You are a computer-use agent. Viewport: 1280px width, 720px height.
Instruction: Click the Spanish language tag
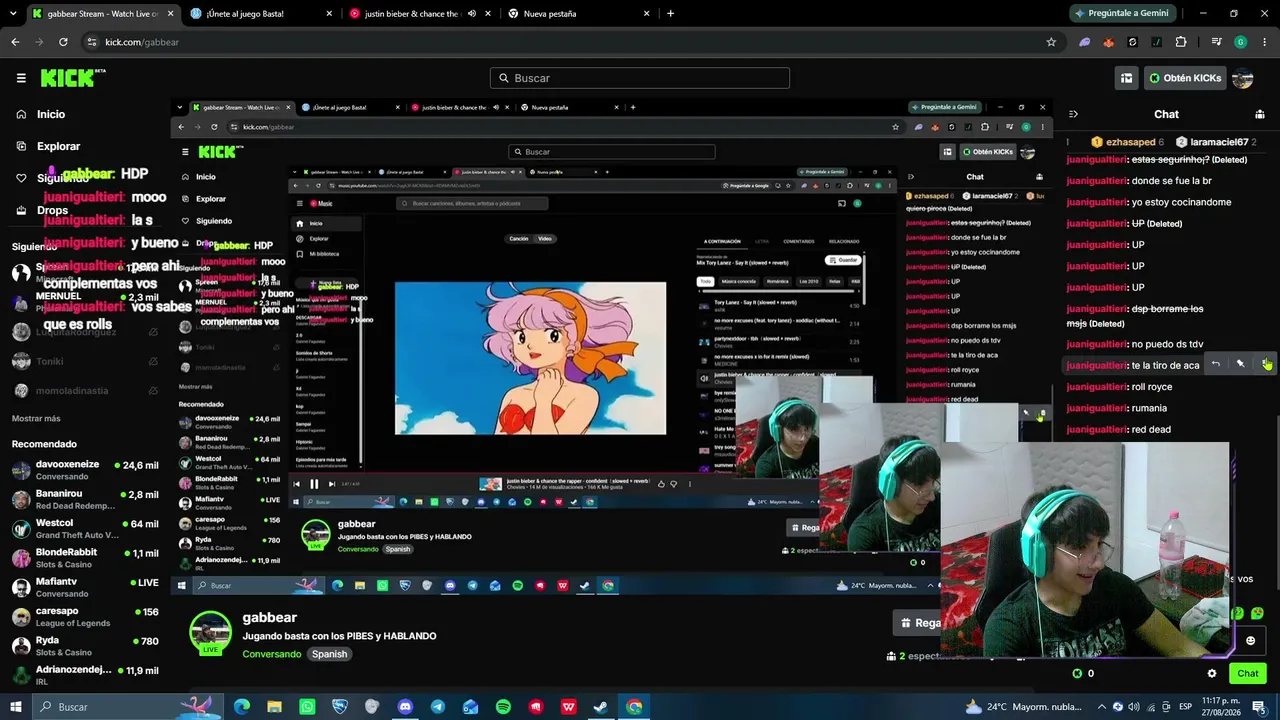tap(329, 654)
